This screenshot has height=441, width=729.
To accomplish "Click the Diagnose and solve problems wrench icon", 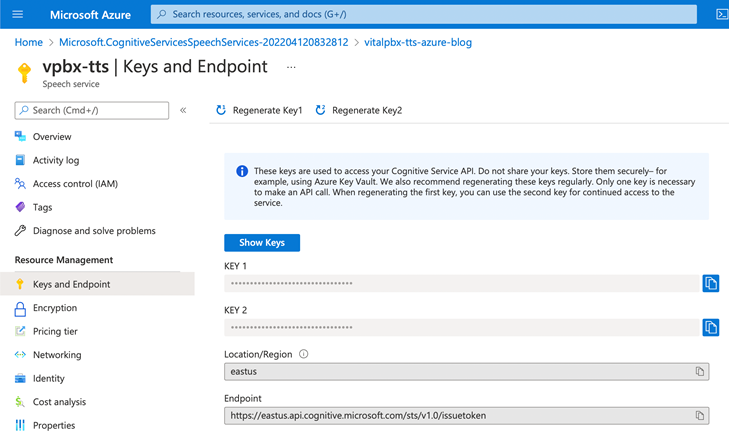I will pos(20,230).
